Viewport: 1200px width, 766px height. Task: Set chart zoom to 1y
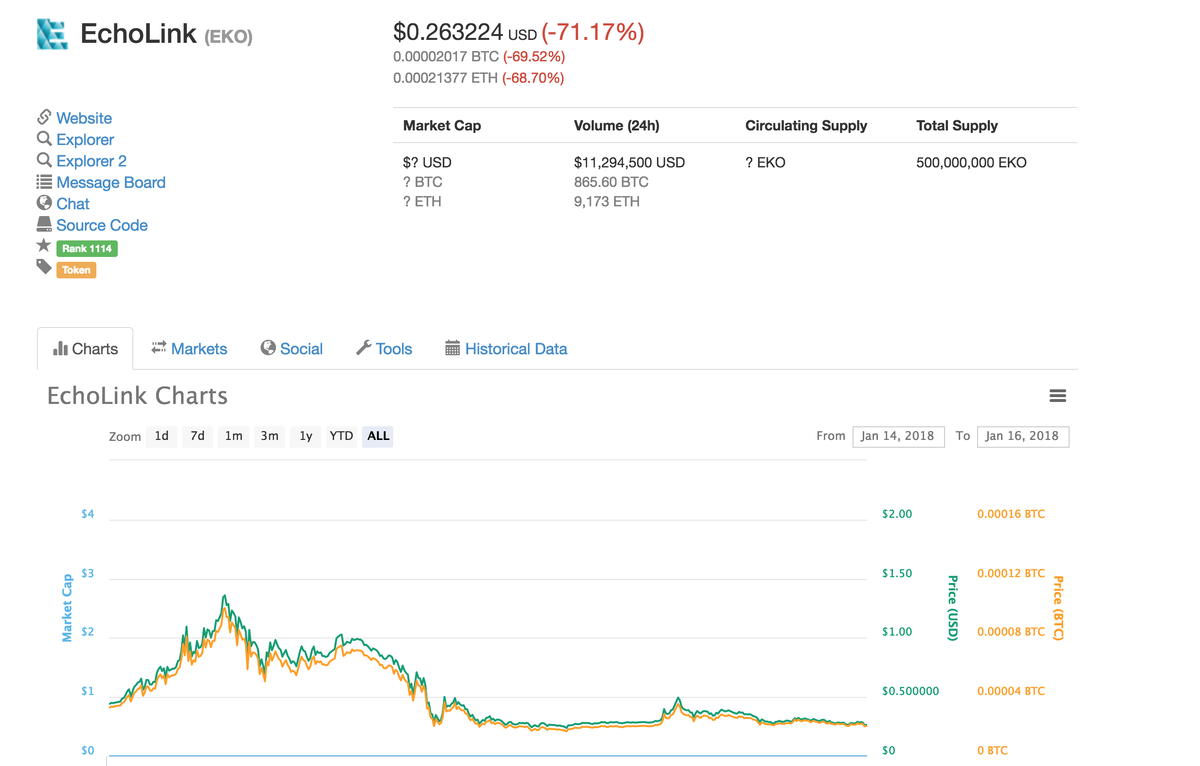305,436
